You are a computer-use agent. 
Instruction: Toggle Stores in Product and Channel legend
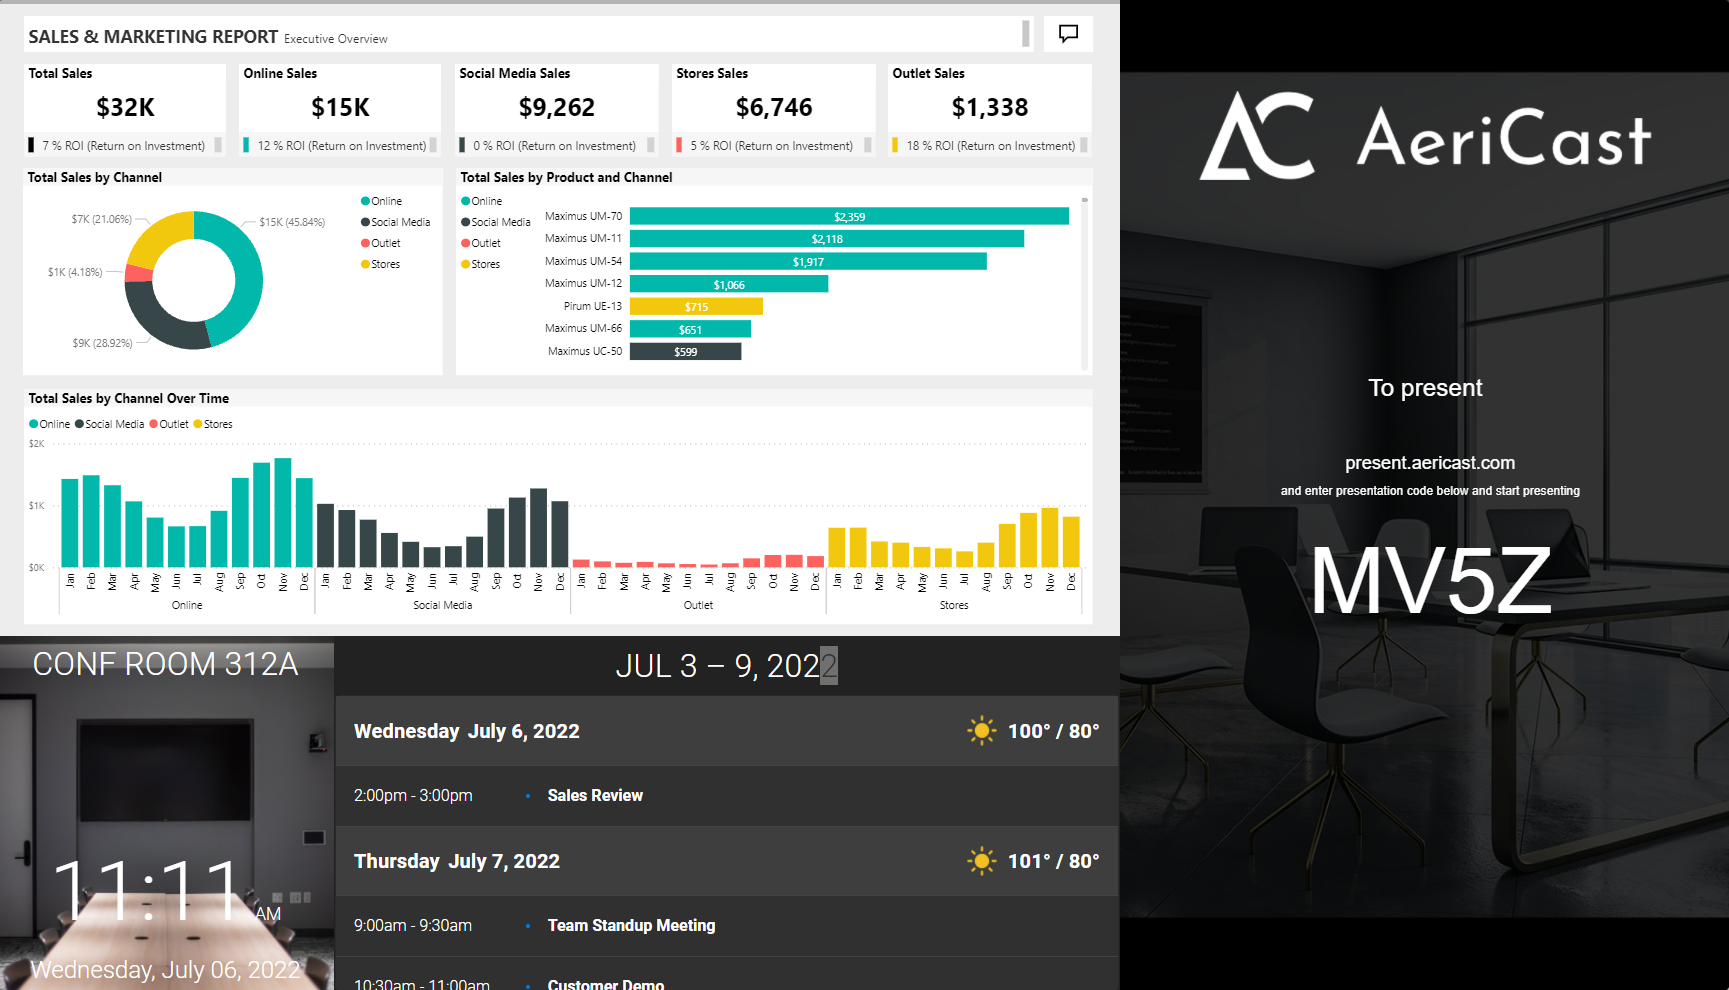(480, 264)
